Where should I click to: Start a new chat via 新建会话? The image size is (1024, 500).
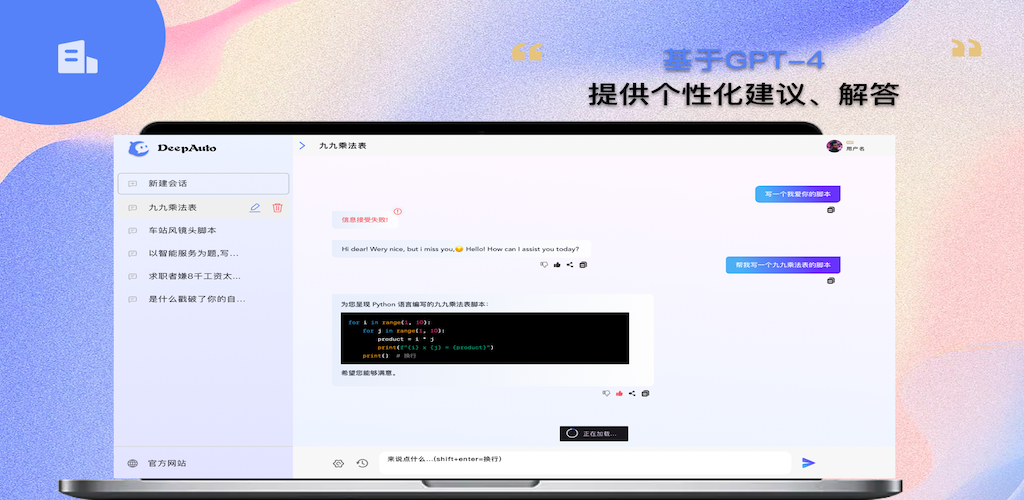pyautogui.click(x=203, y=183)
